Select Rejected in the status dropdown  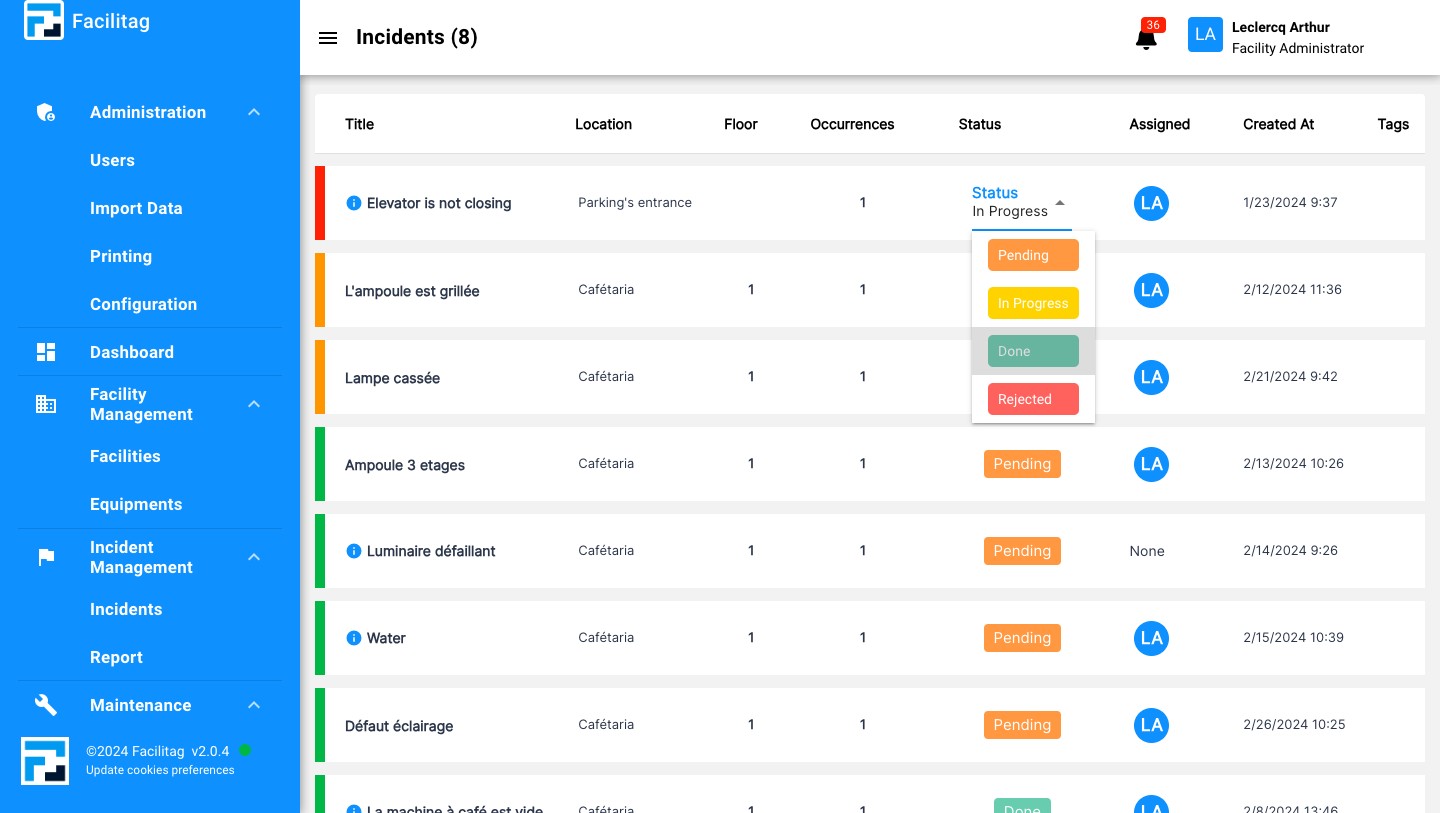pyautogui.click(x=1033, y=399)
